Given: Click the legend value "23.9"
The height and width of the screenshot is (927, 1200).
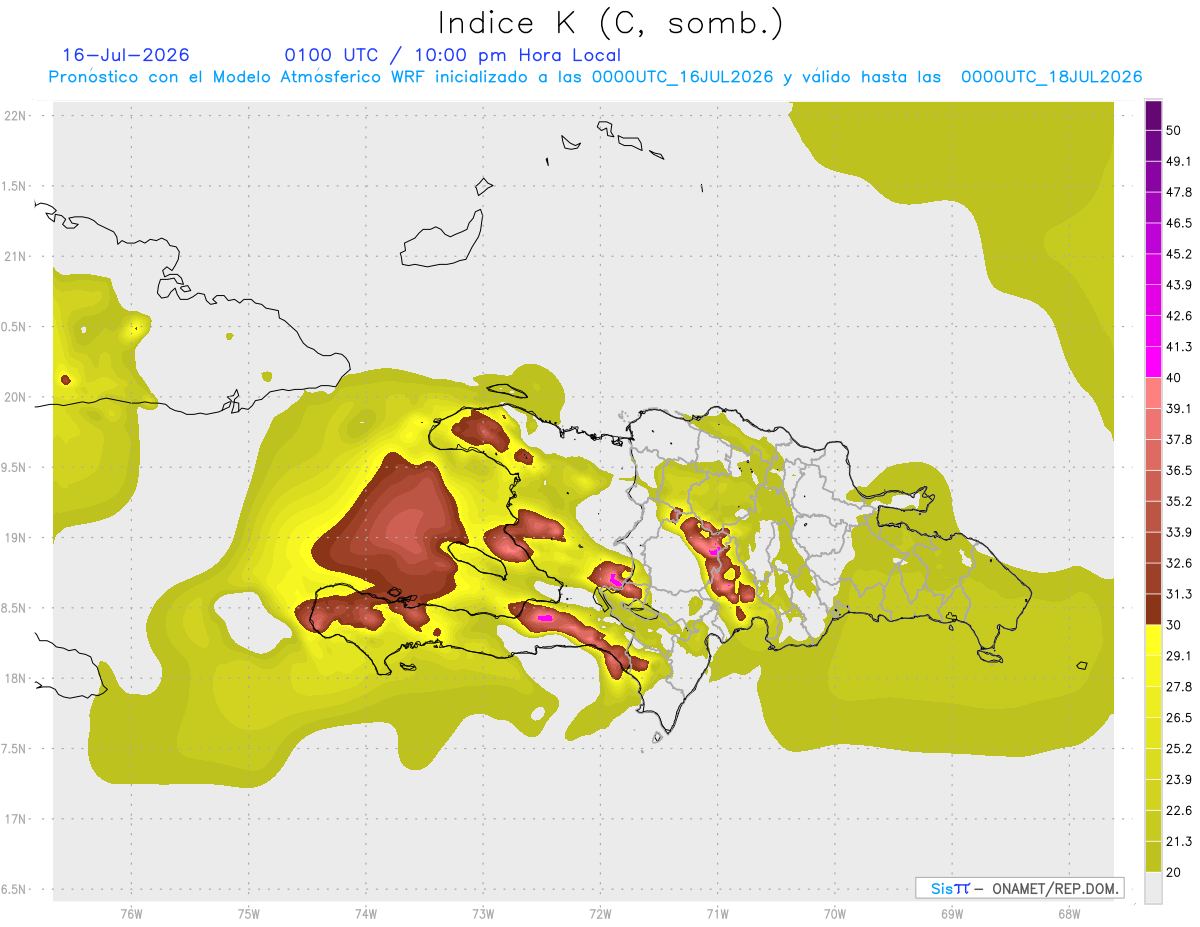Looking at the screenshot, I should click(1178, 780).
